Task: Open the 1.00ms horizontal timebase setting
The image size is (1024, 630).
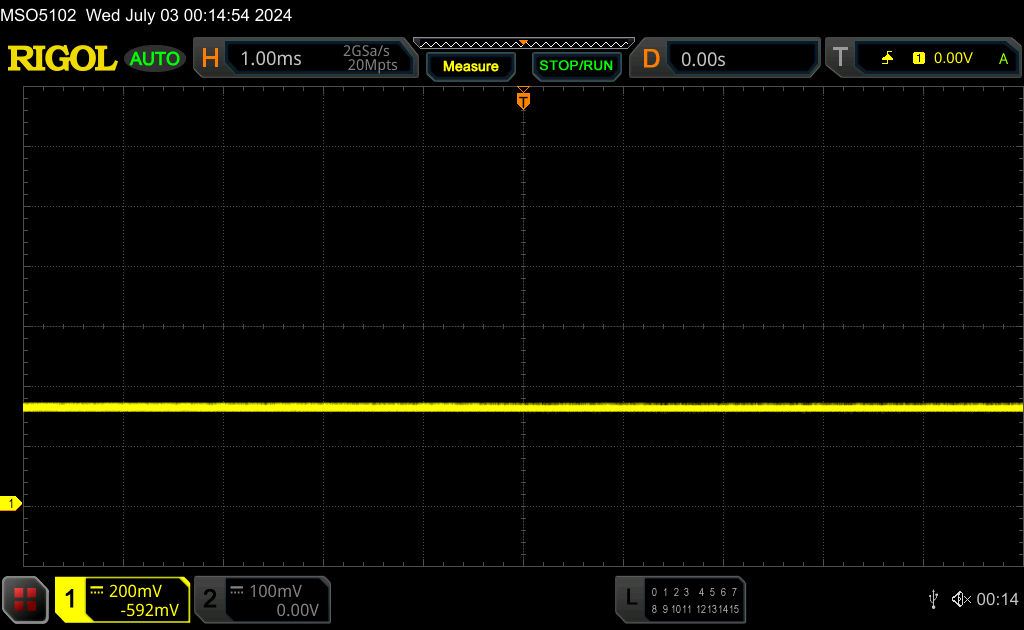Action: pyautogui.click(x=271, y=59)
